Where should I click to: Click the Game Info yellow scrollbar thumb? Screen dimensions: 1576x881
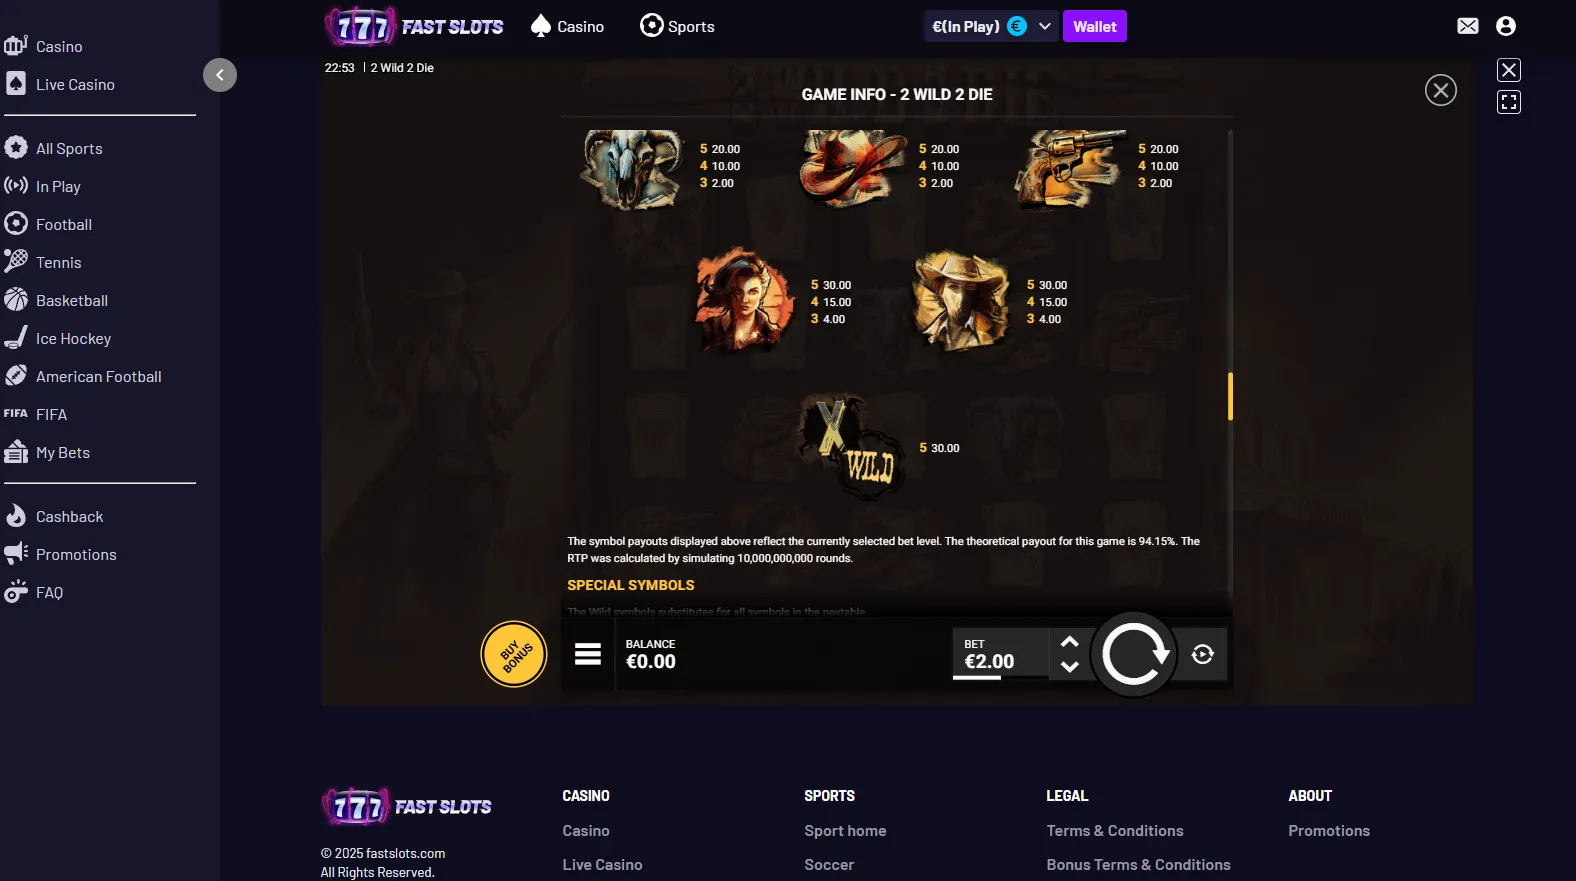1230,397
